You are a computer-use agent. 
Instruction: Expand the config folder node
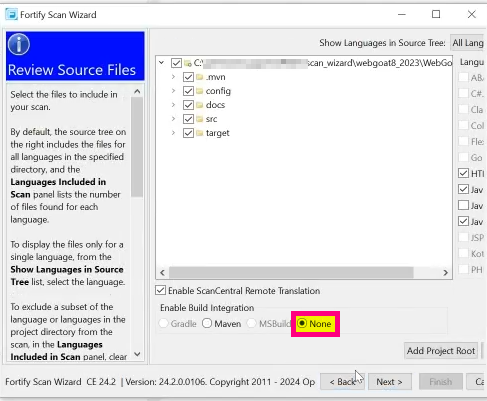pyautogui.click(x=173, y=91)
